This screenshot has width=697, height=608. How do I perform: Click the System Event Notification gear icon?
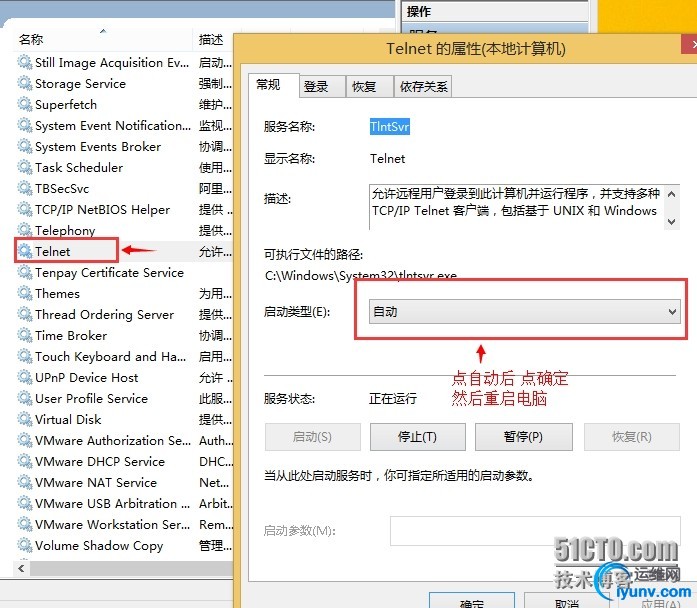(x=24, y=125)
